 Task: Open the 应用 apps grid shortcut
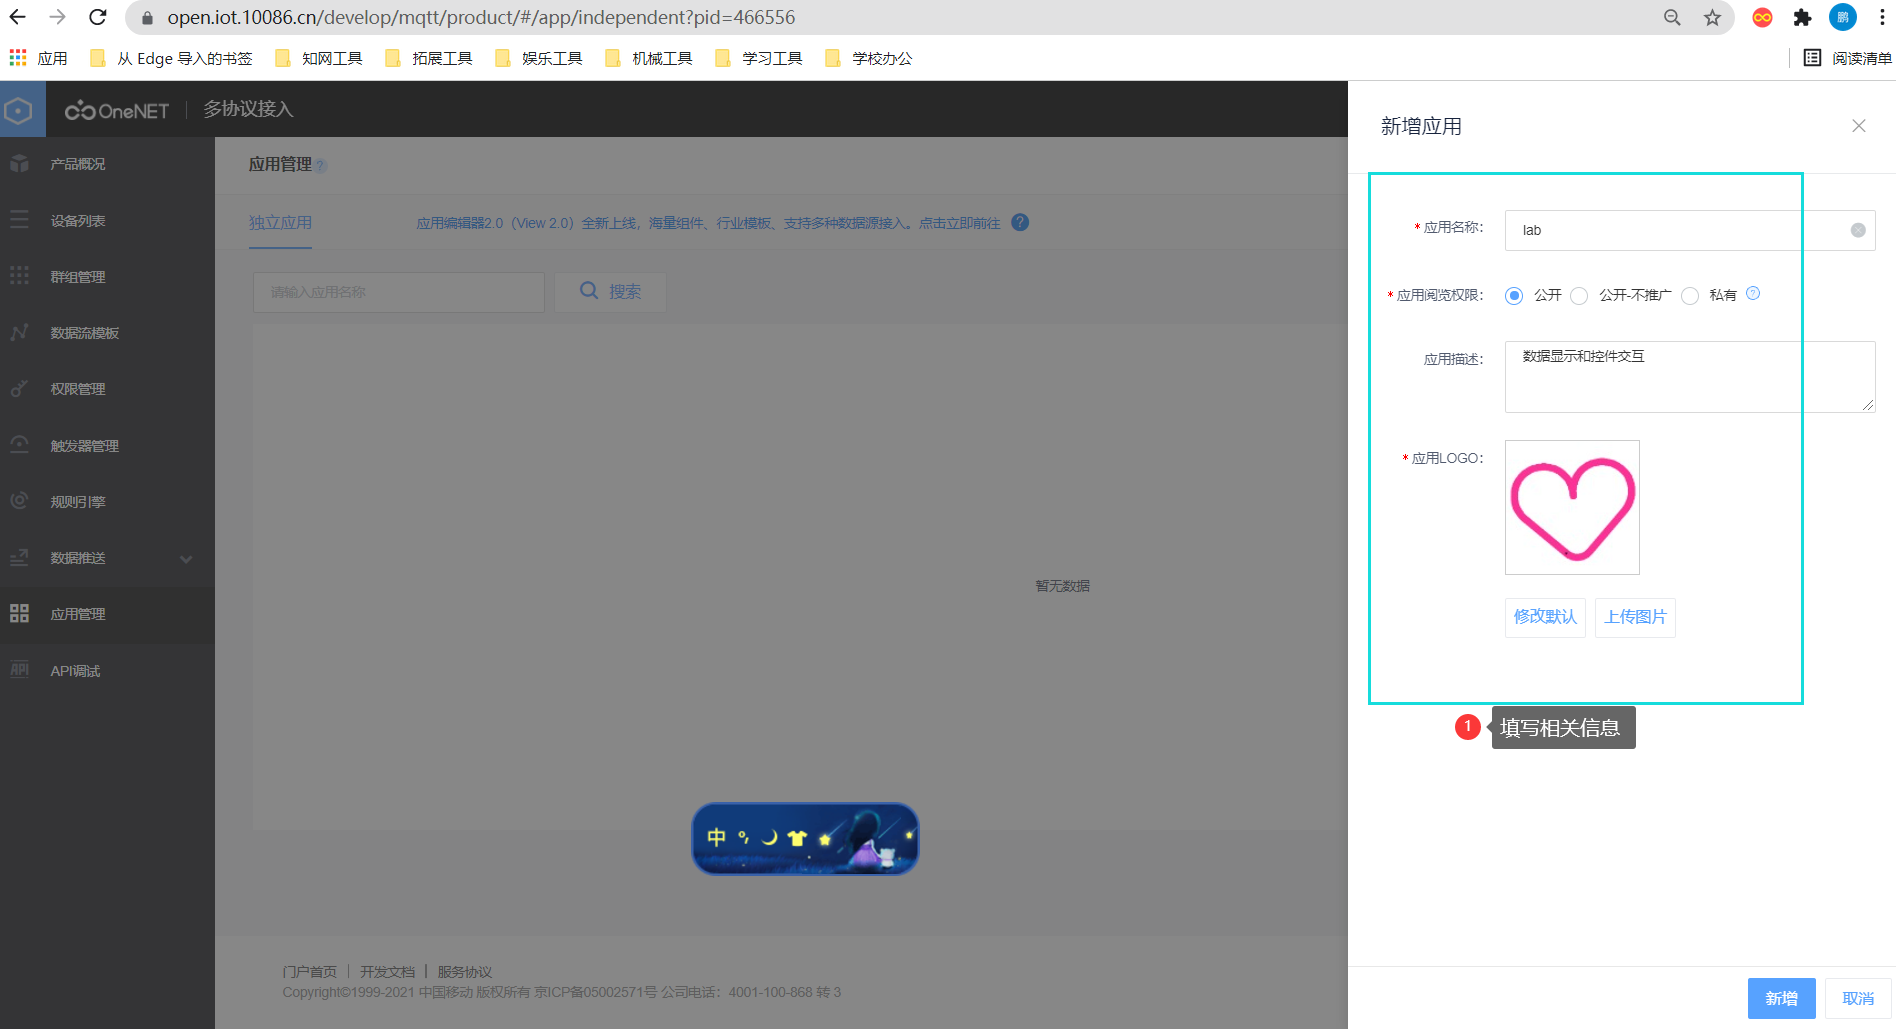[x=38, y=58]
